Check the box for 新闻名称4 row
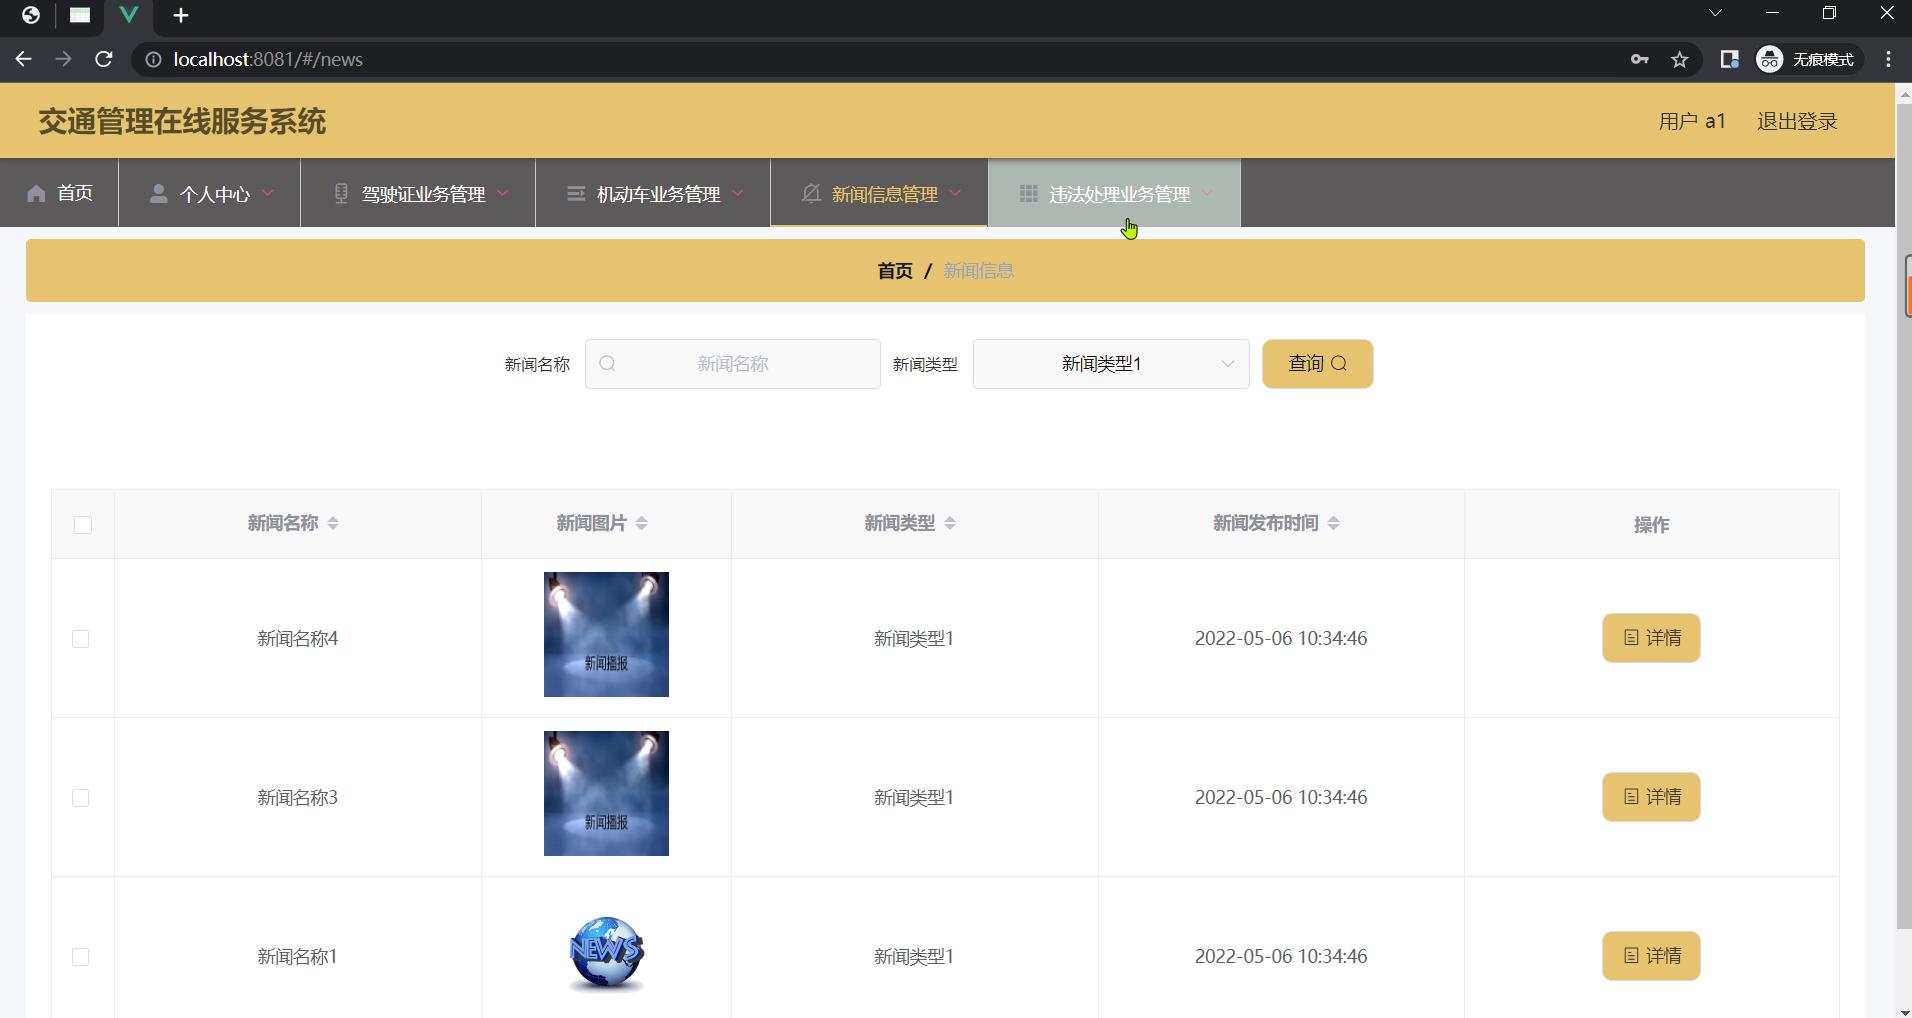1912x1018 pixels. pyautogui.click(x=81, y=639)
